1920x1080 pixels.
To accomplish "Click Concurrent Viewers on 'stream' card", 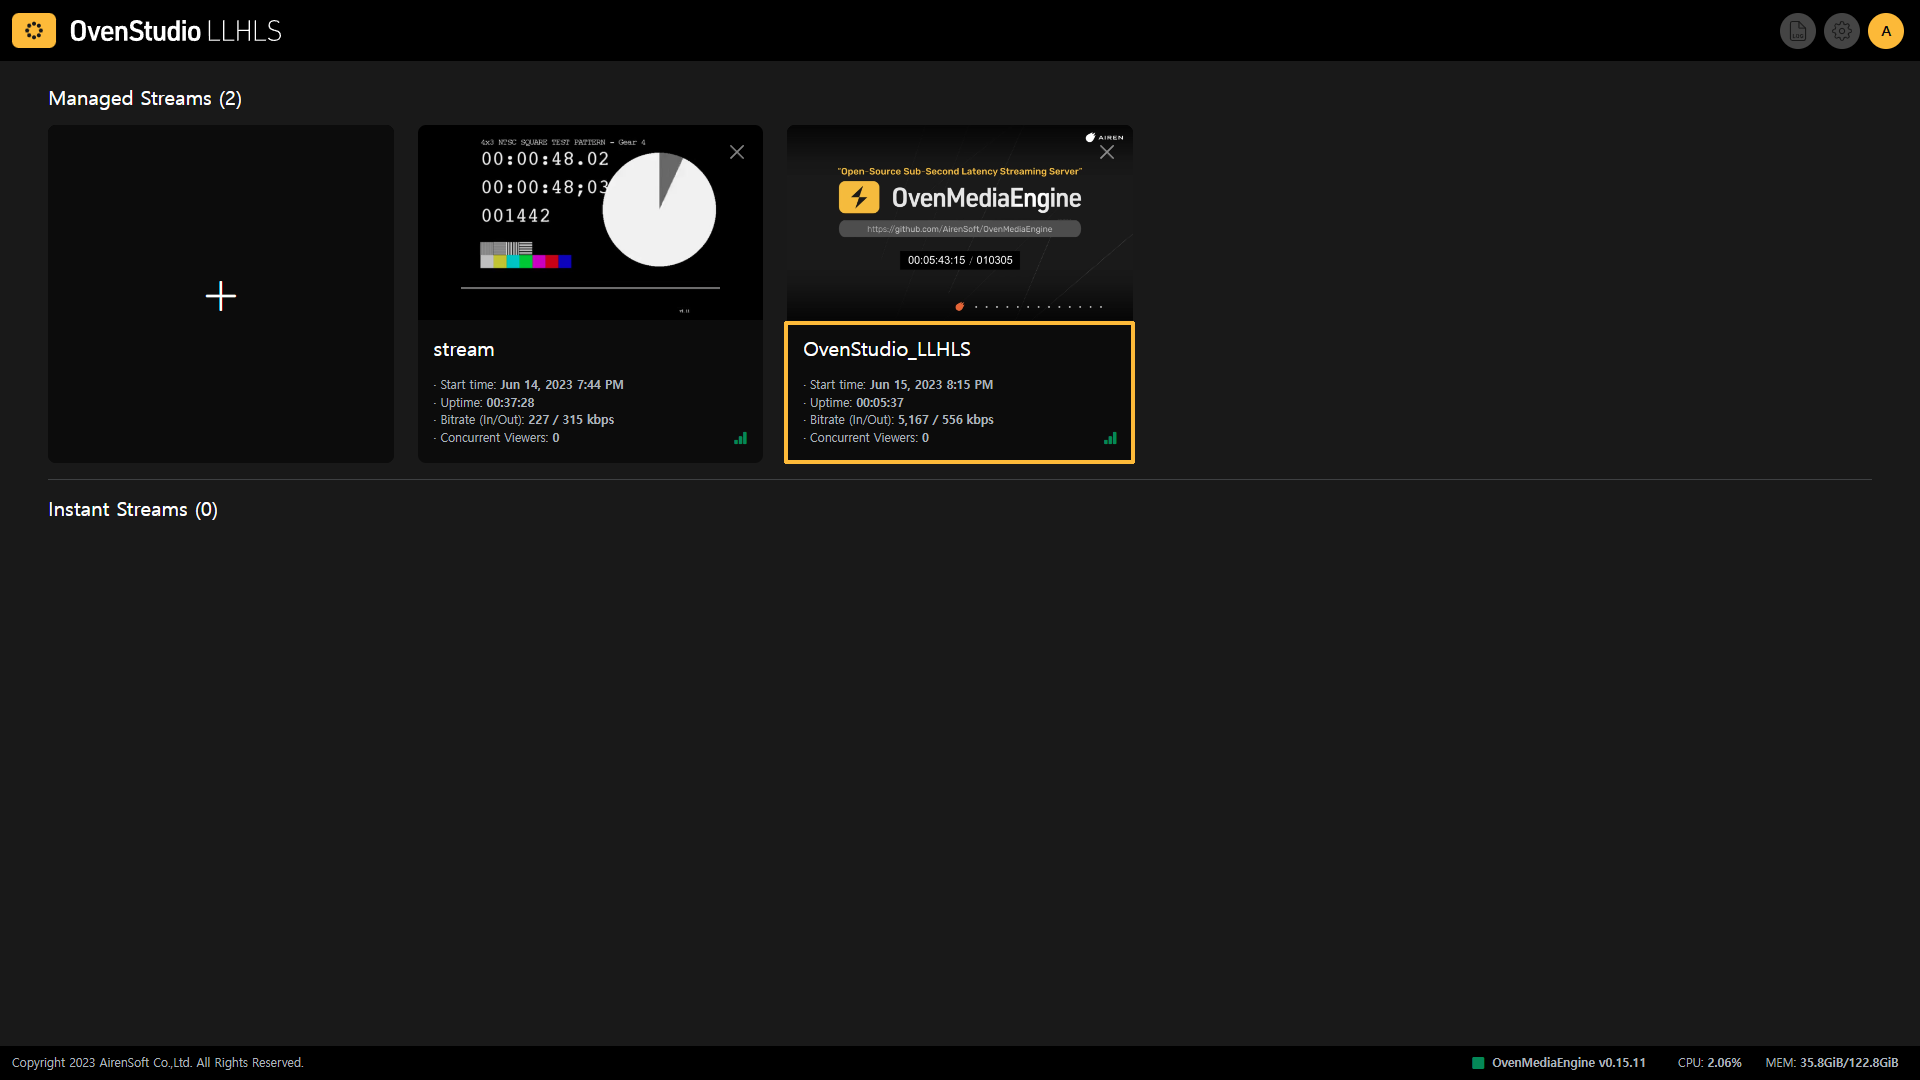I will click(x=499, y=438).
